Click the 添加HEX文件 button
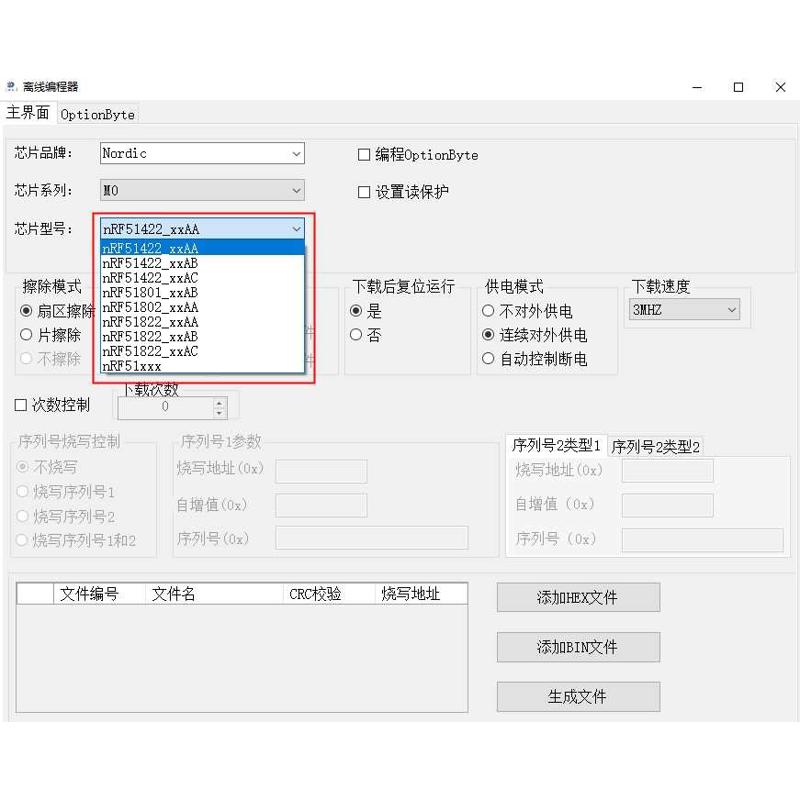The width and height of the screenshot is (800, 800). click(x=578, y=597)
